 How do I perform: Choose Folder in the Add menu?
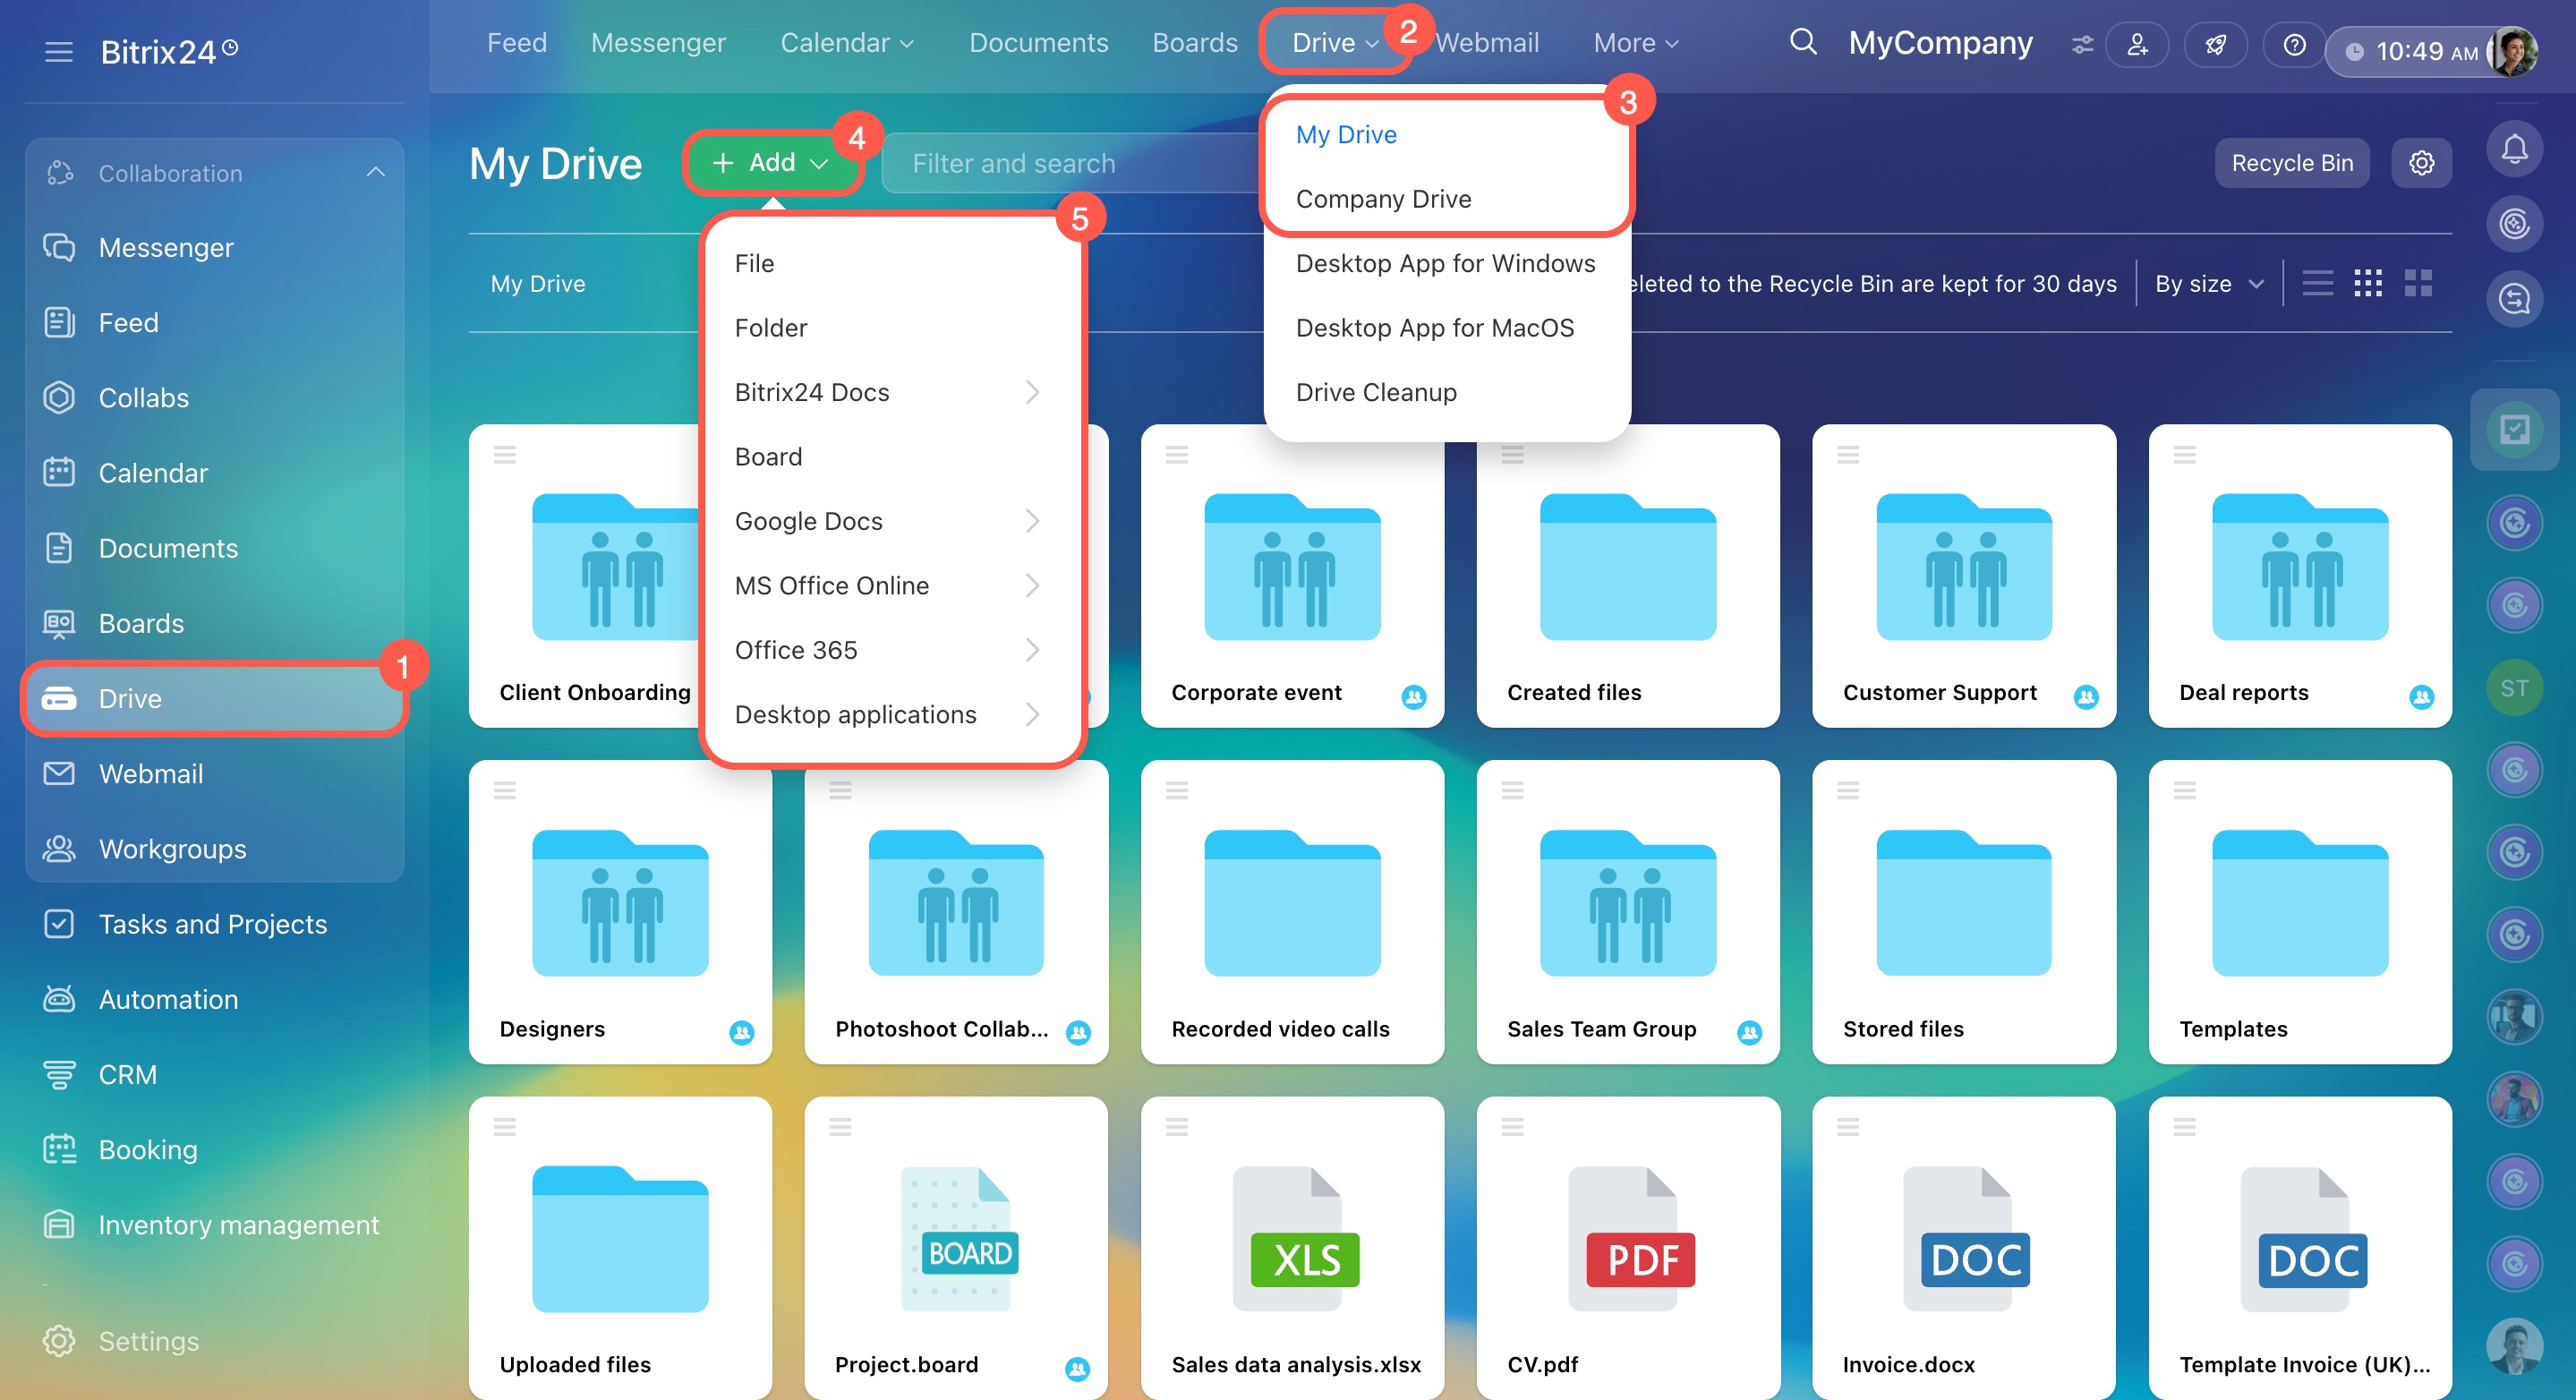click(770, 328)
